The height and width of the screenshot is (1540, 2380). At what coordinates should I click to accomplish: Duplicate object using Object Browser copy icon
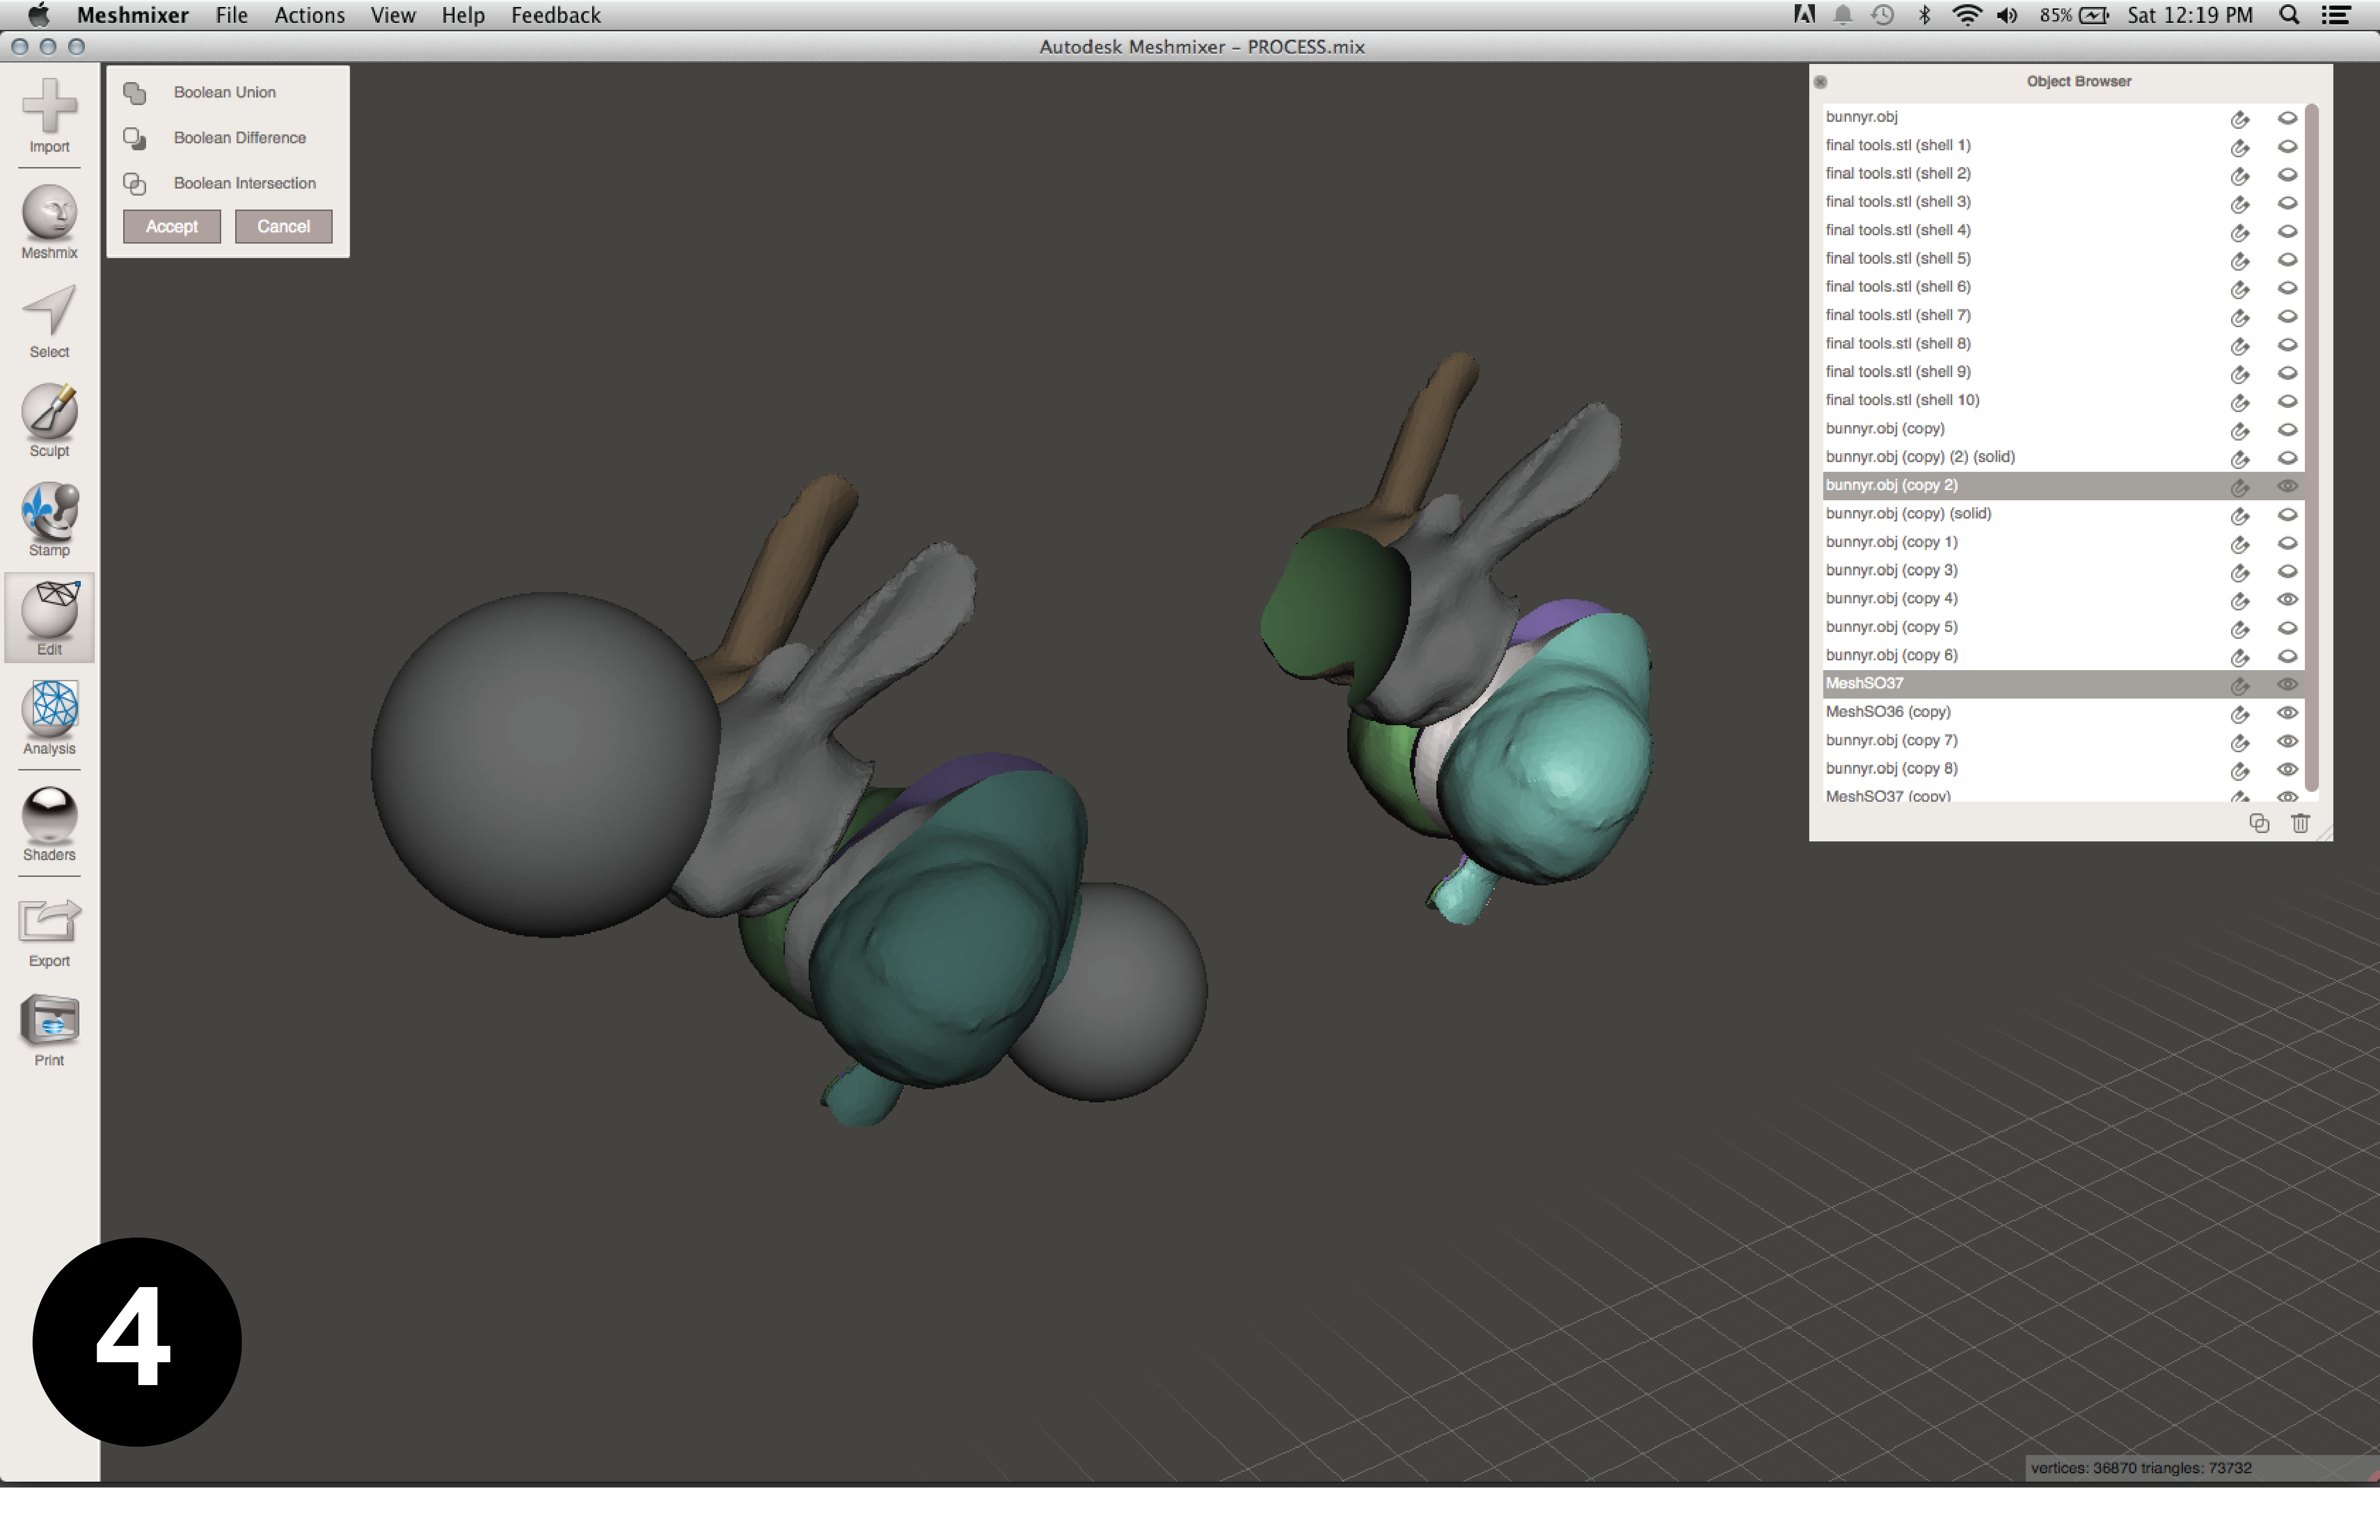point(2258,823)
